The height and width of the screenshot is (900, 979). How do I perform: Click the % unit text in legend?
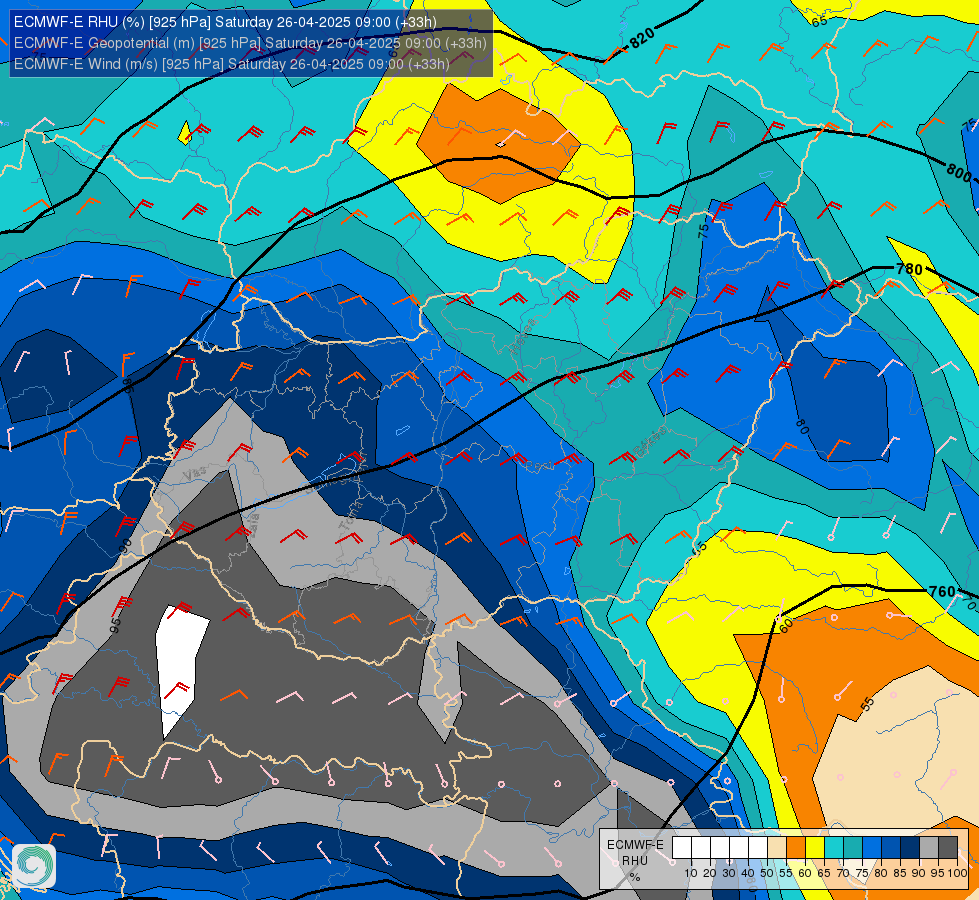coord(635,877)
